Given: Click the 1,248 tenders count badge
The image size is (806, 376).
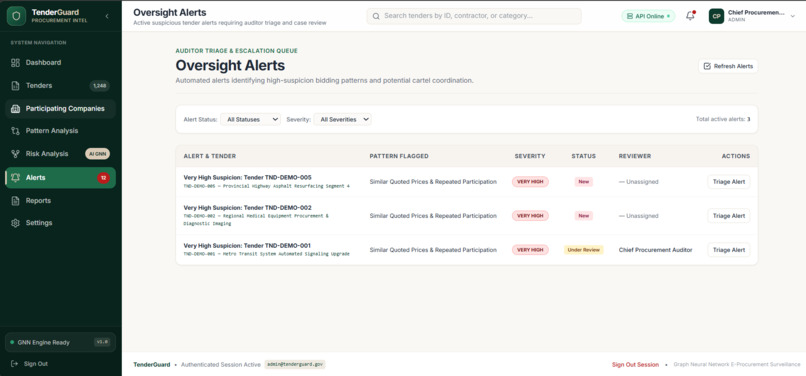Looking at the screenshot, I should coord(99,86).
